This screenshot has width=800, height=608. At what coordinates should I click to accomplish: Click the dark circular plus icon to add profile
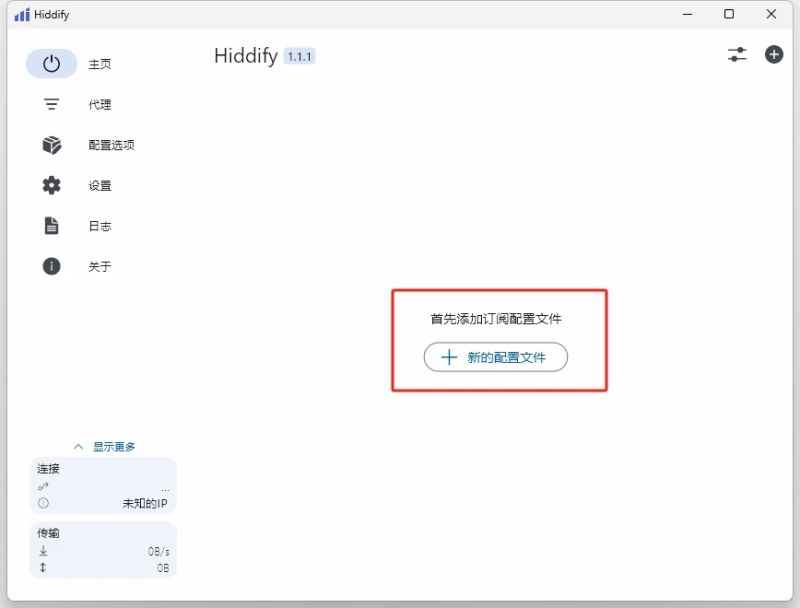773,55
